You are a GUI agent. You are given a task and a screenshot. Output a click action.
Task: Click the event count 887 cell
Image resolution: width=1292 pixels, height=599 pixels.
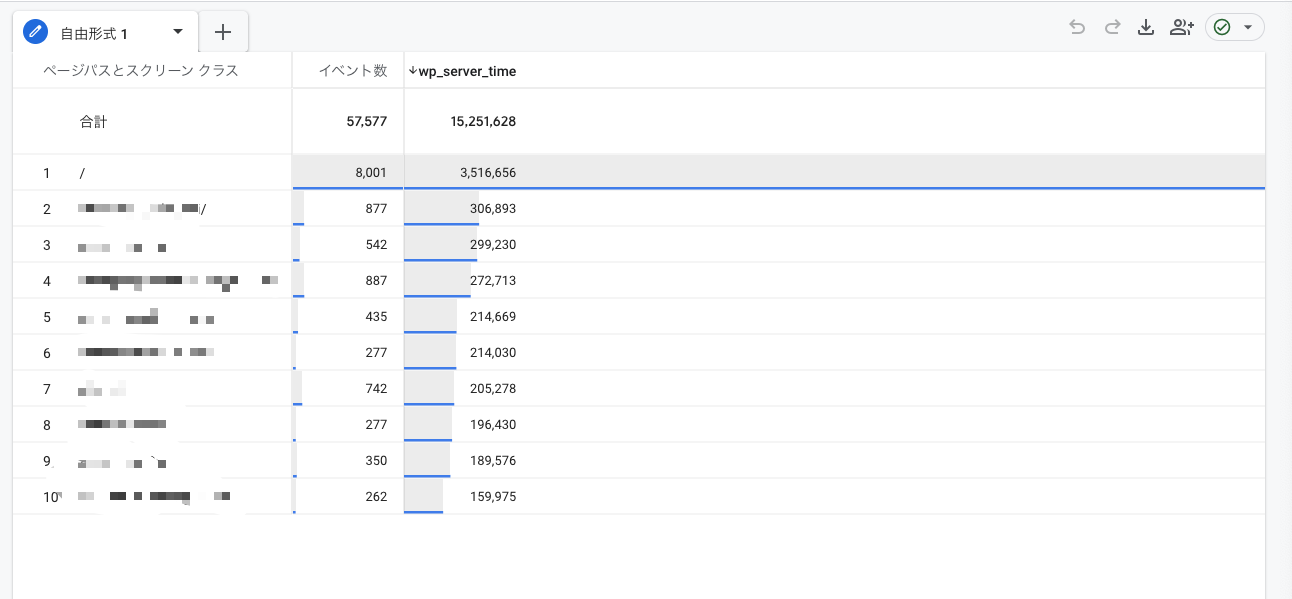pos(376,281)
